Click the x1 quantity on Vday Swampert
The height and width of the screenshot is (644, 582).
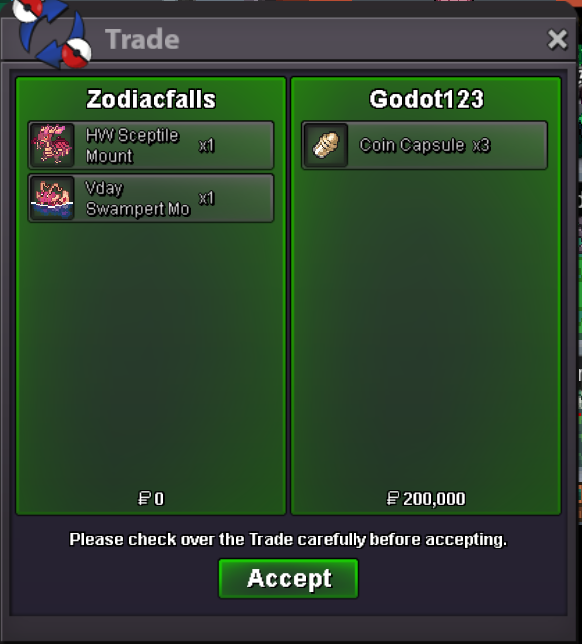click(207, 198)
